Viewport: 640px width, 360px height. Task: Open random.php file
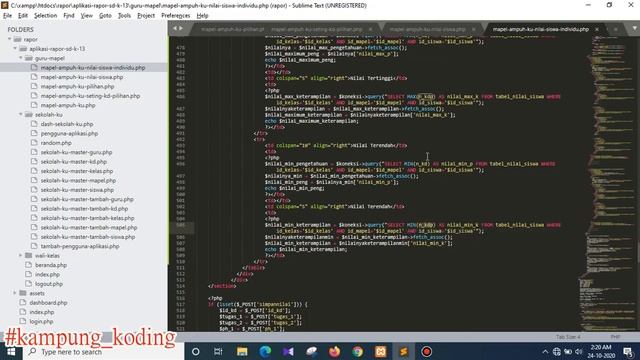(56, 143)
